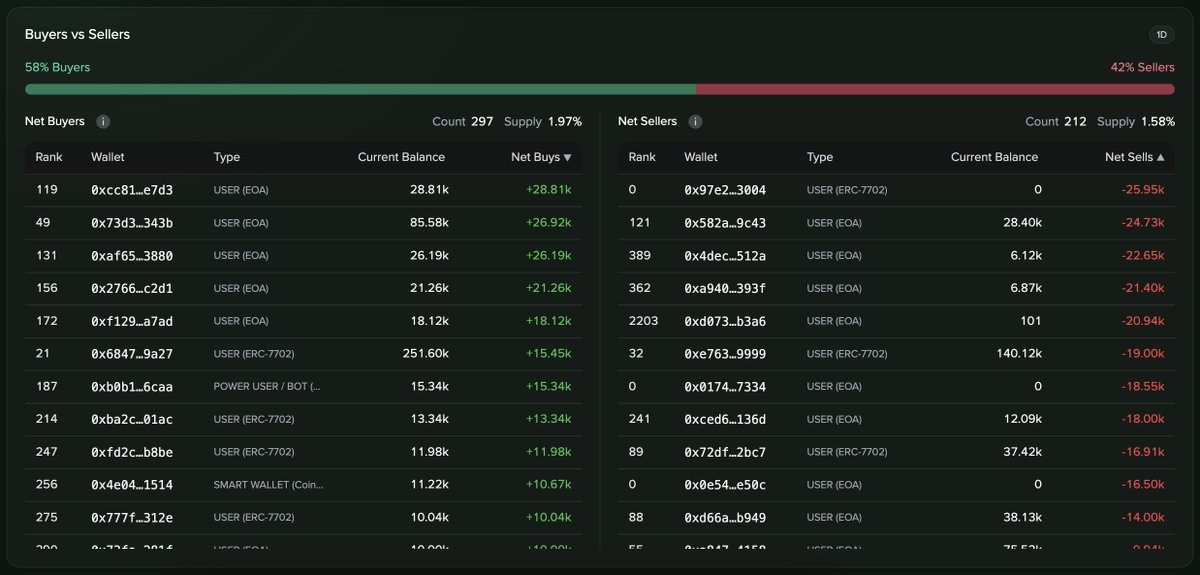The image size is (1200, 575).
Task: Click Net Sellers Current Balance header
Action: 994,157
